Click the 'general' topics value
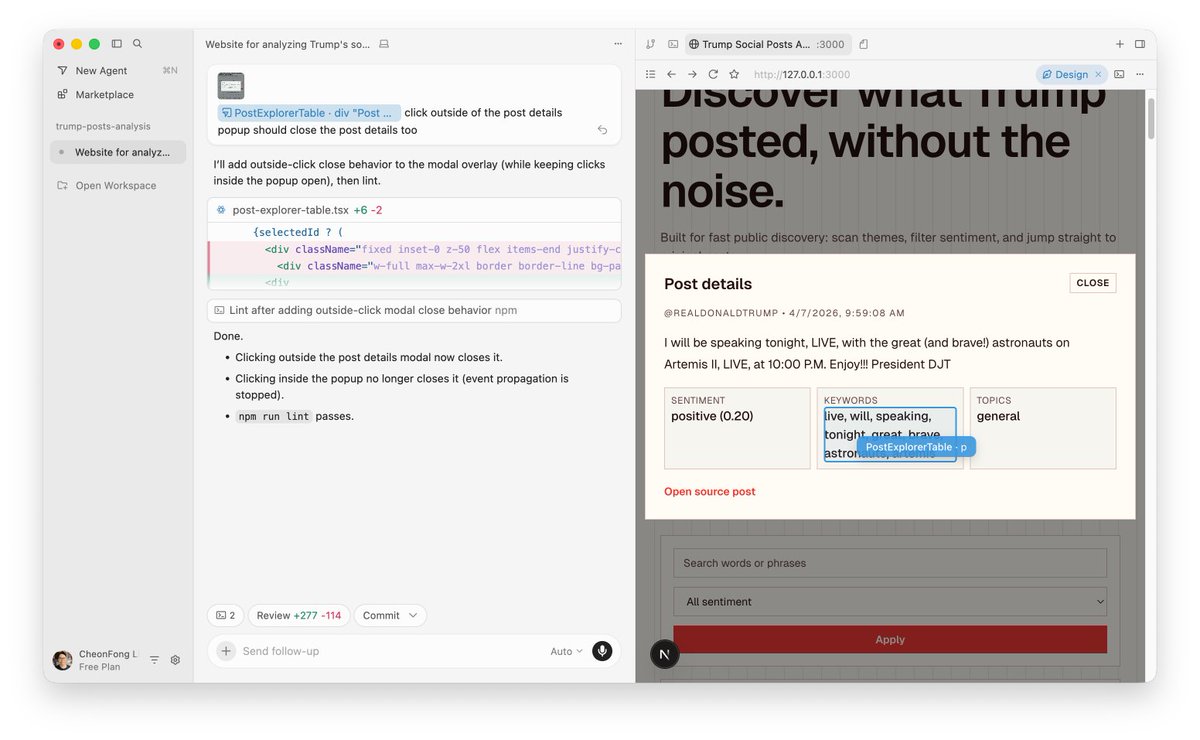The image size is (1200, 740). point(998,416)
